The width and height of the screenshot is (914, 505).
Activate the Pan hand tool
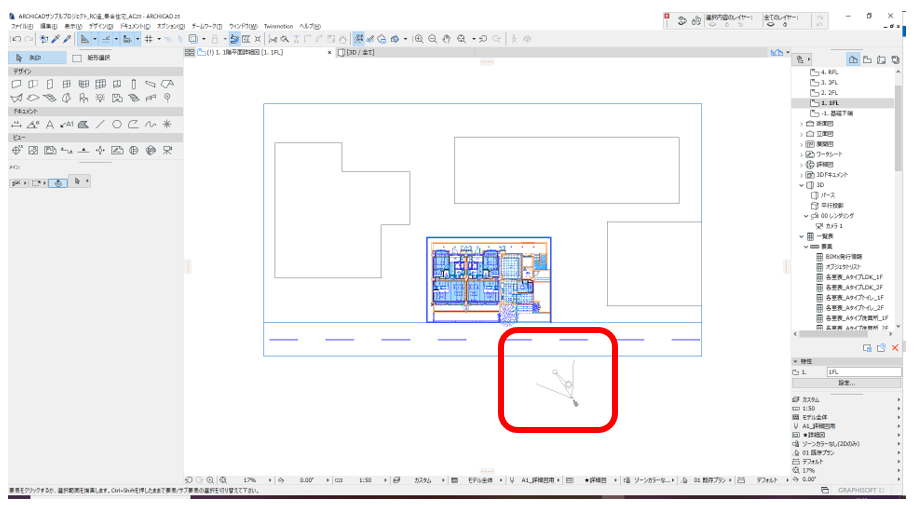click(x=447, y=39)
